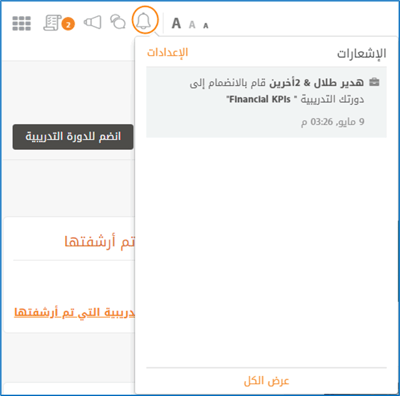Click the الإشعارات panel heading
The width and height of the screenshot is (400, 396).
[361, 53]
